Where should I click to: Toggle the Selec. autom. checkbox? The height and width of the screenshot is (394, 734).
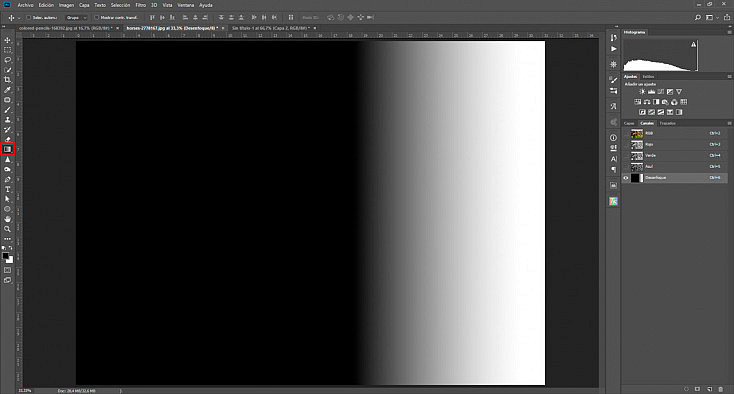point(29,17)
